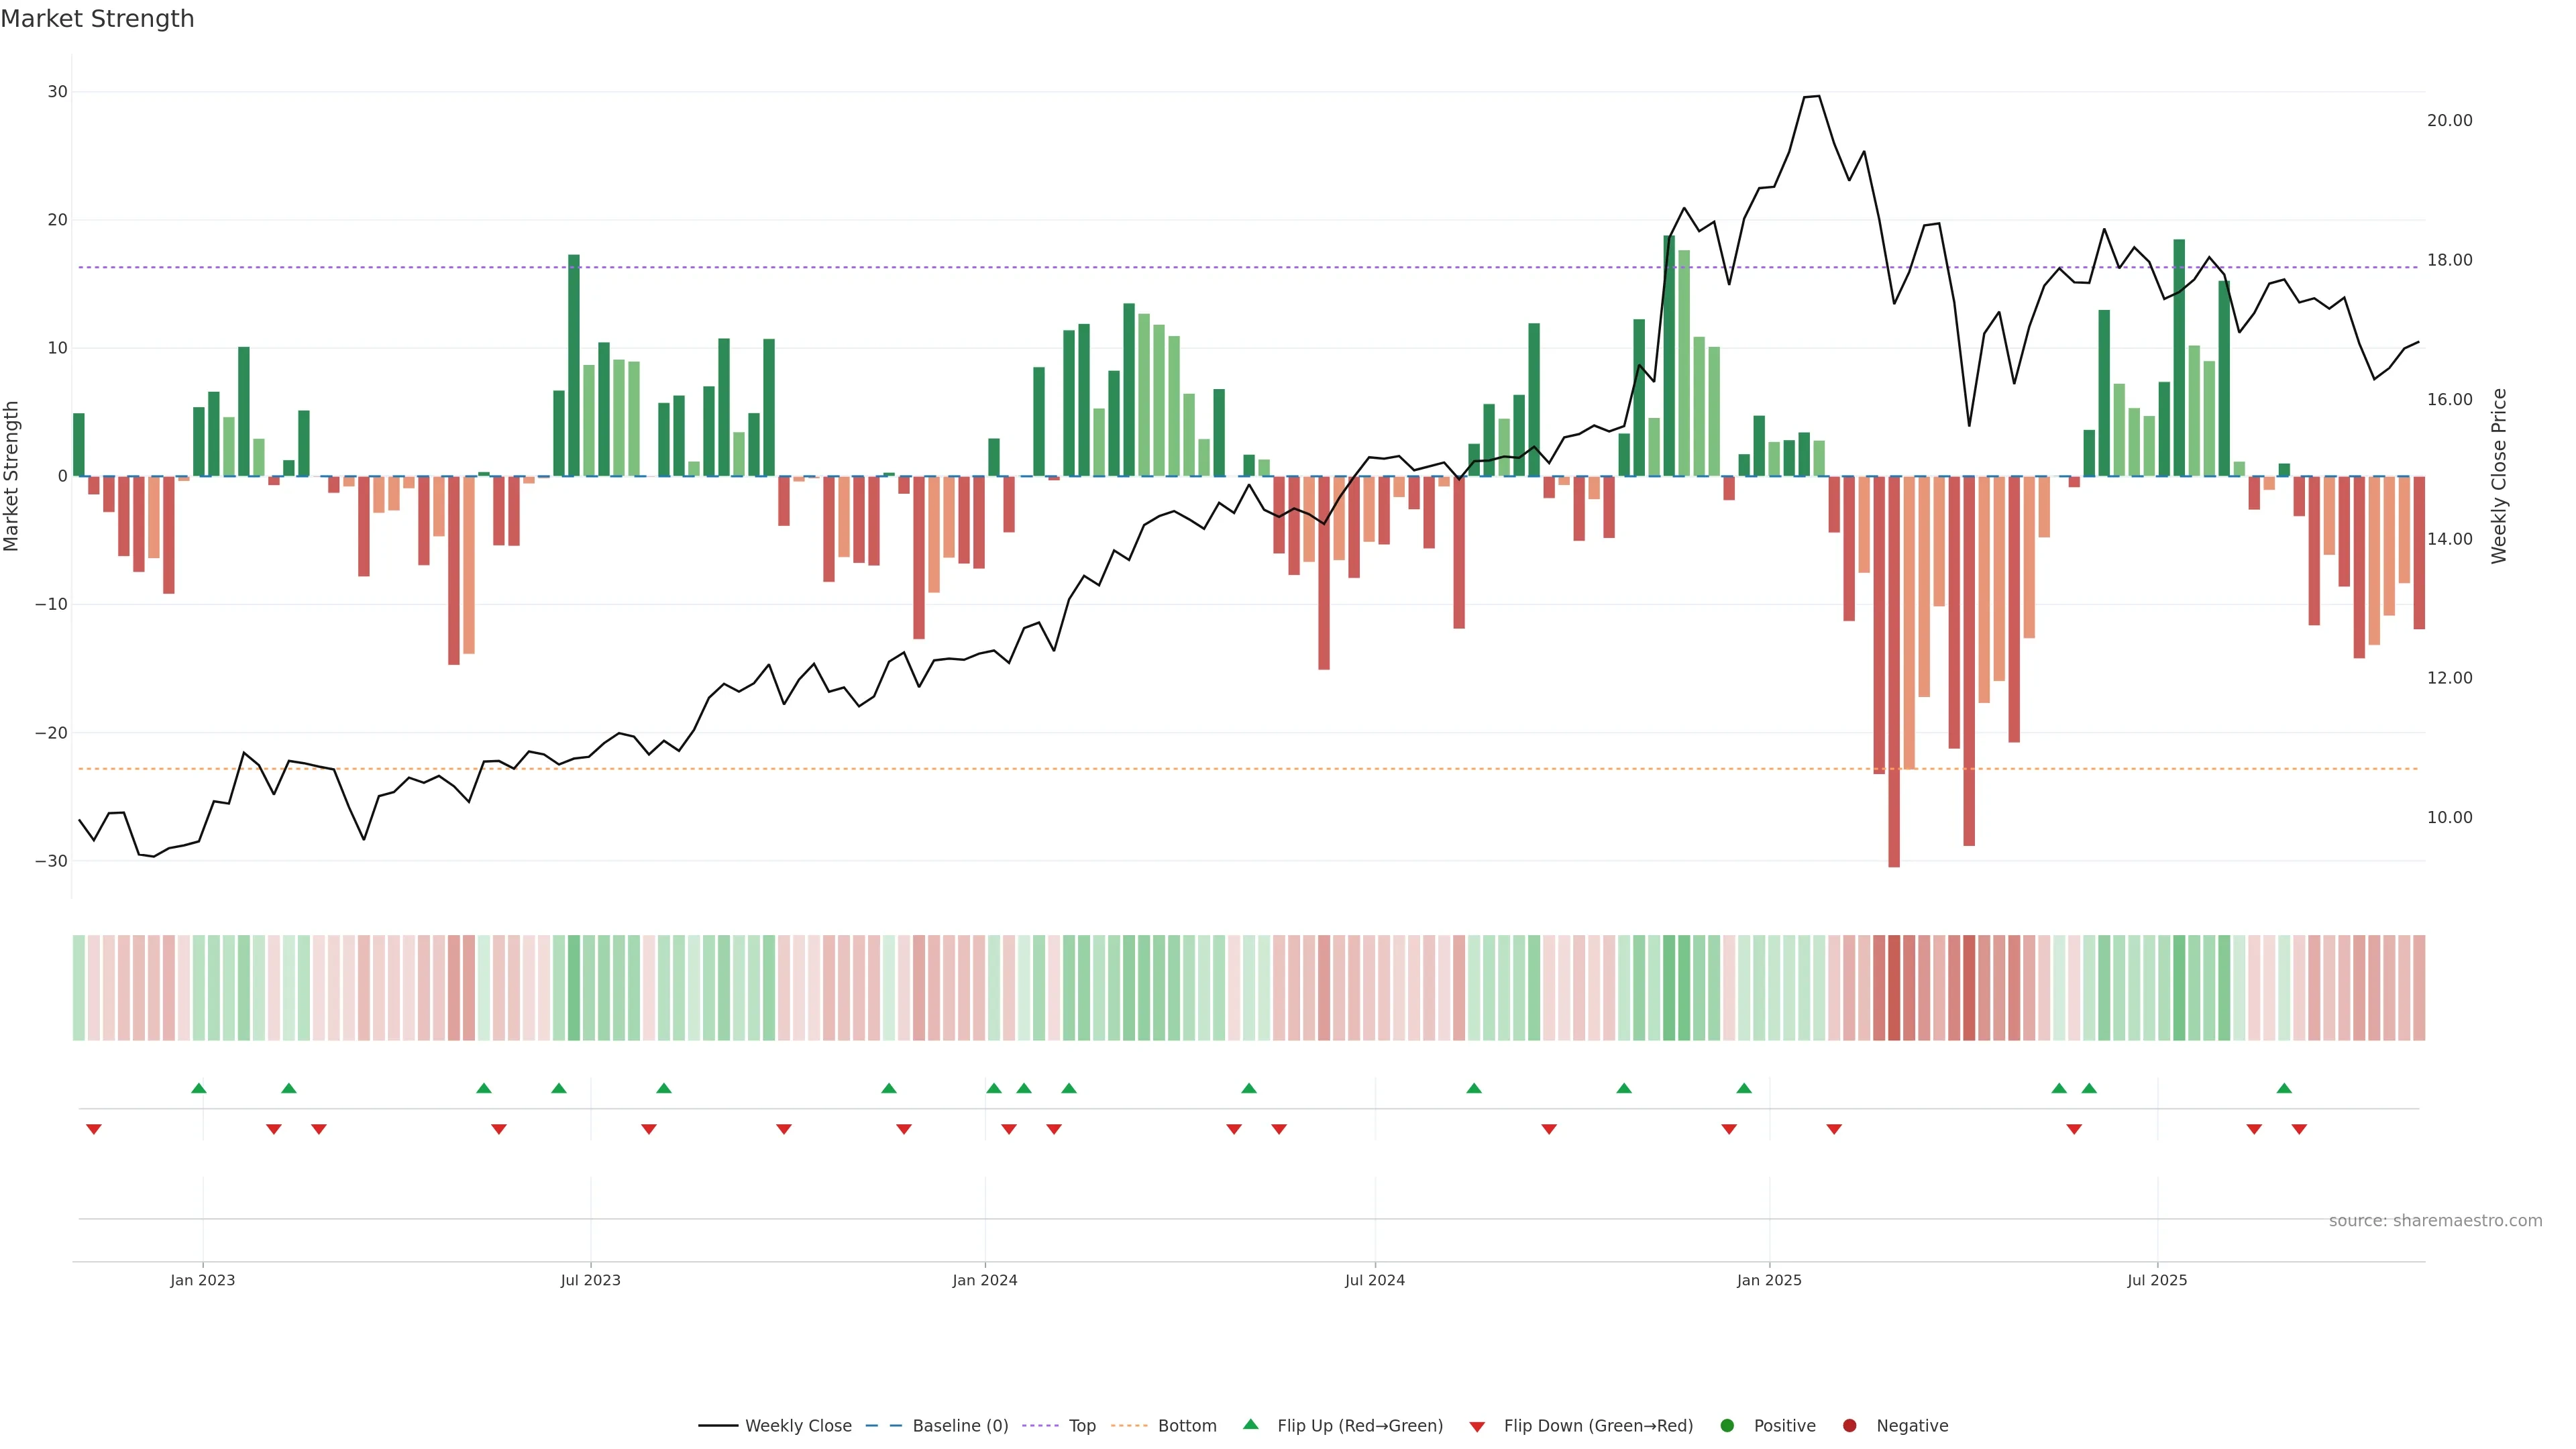Click the last green flip-up marker
2576x1449 pixels.
click(2284, 1088)
